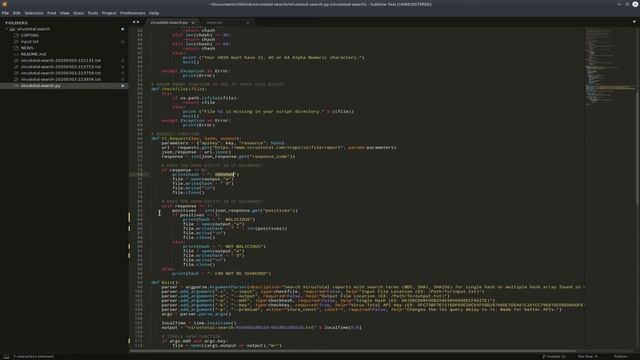Close the second editor tab

coord(247,23)
